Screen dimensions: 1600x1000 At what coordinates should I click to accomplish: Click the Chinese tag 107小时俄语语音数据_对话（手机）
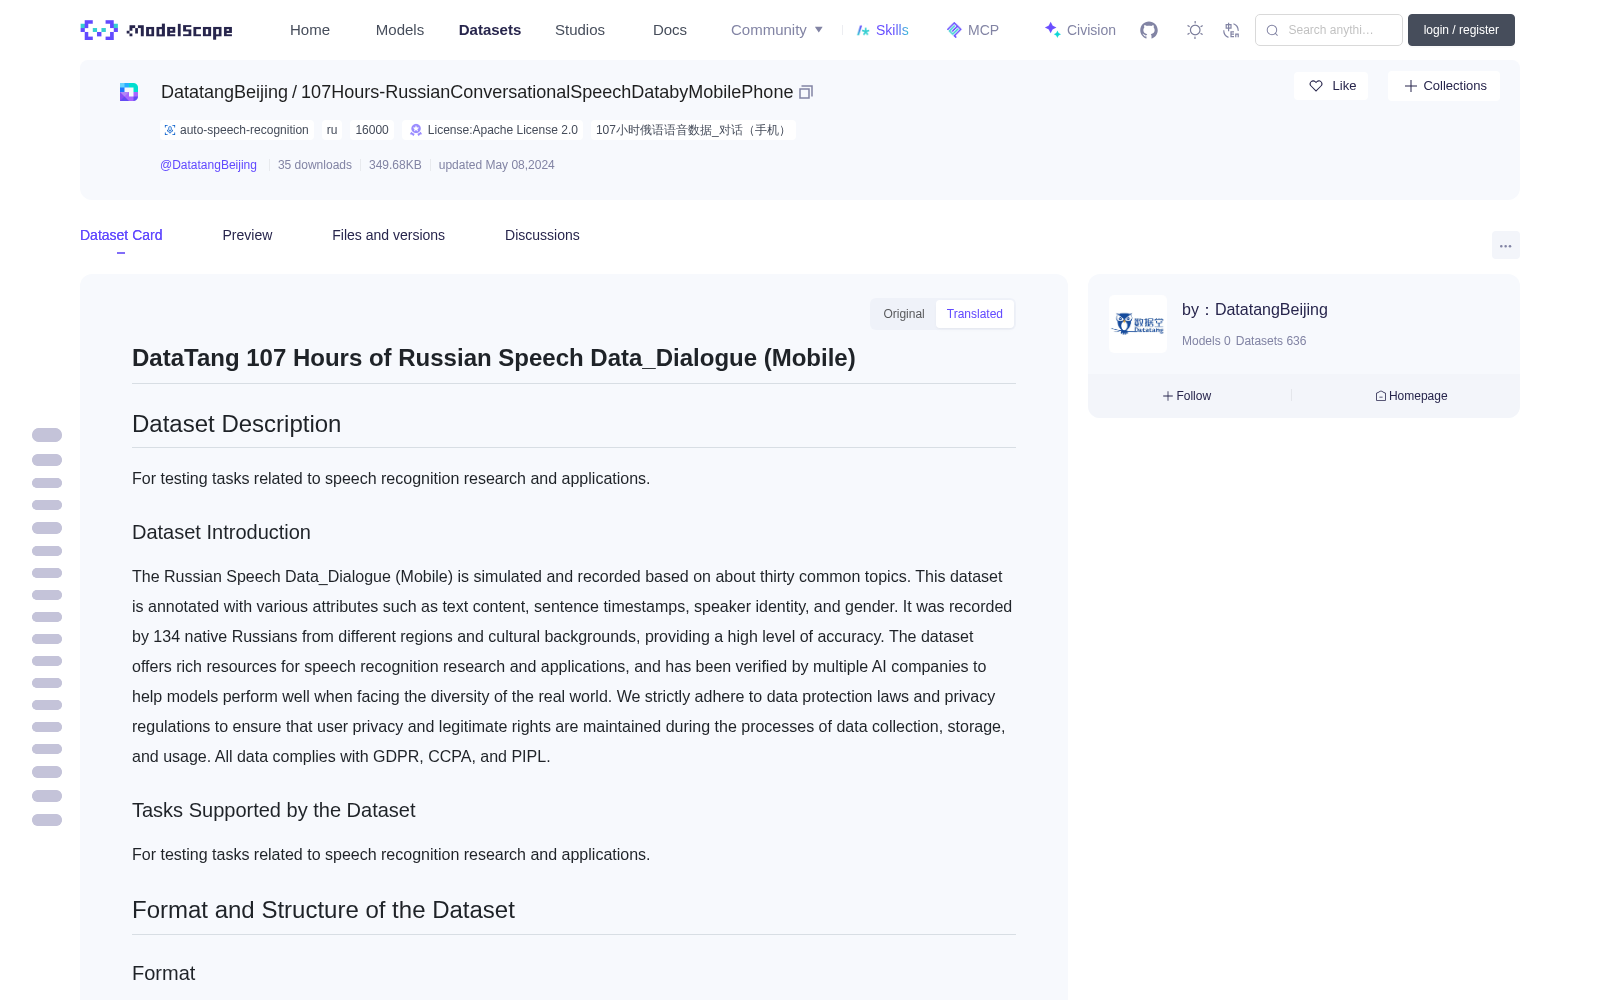[693, 130]
